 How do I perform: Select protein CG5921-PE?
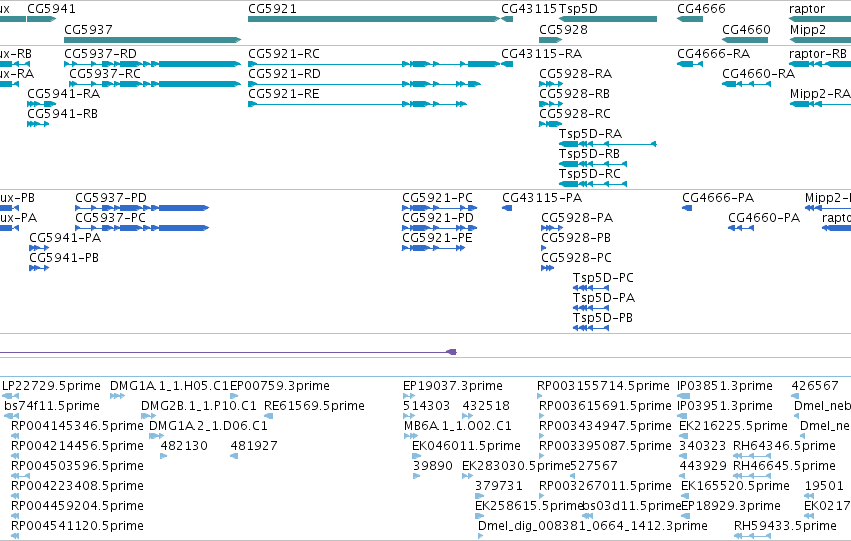[434, 248]
